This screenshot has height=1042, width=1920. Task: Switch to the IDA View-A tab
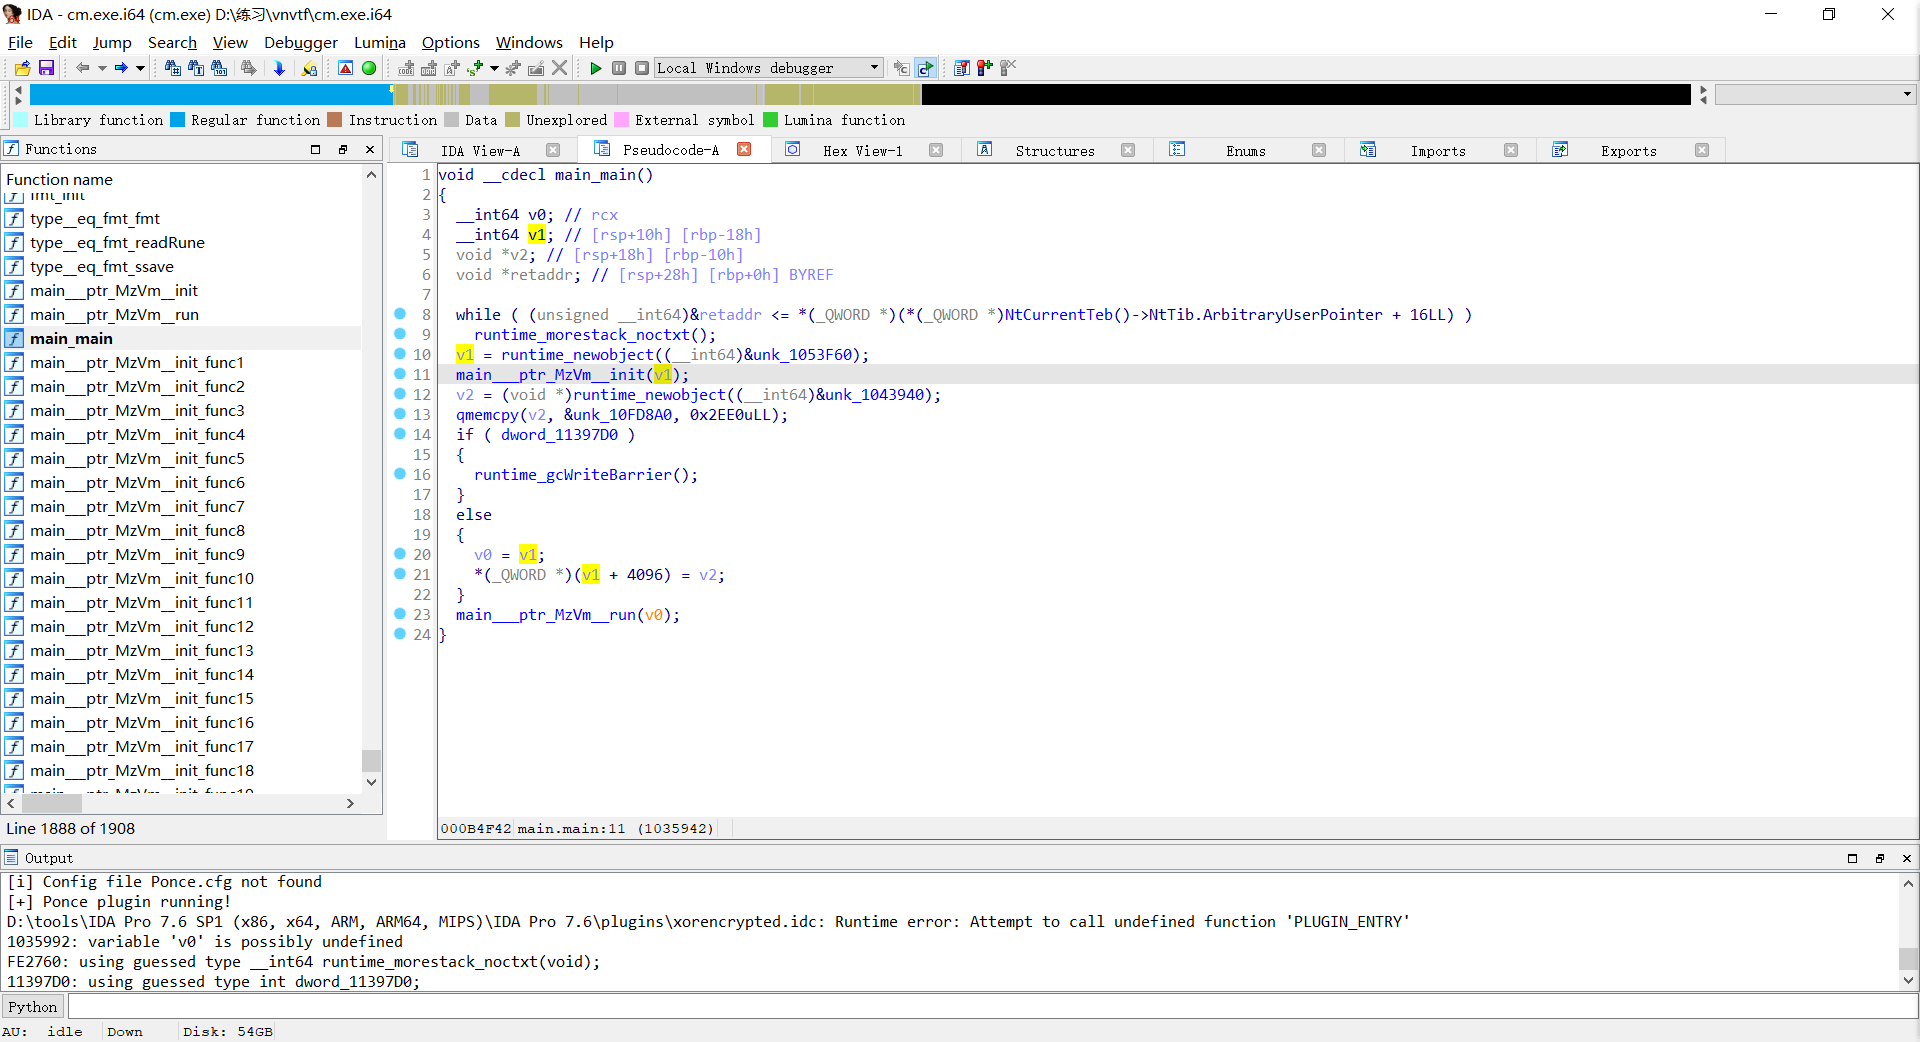pos(480,151)
